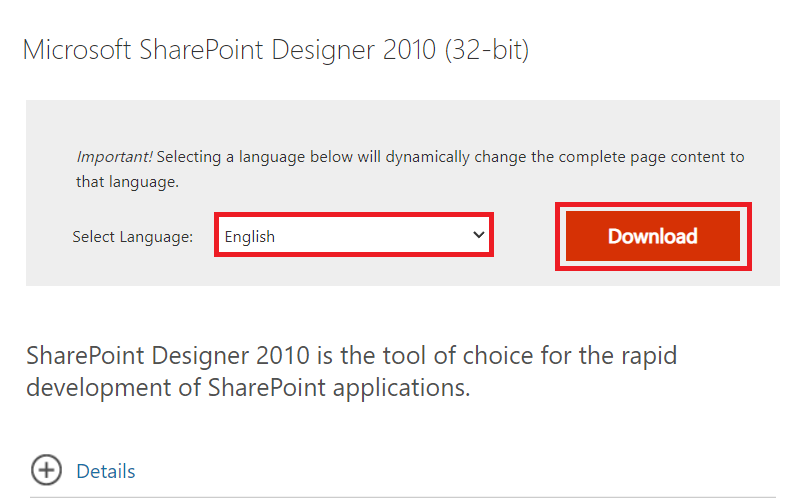Click "development of SharePoint applications" text line

pyautogui.click(x=248, y=388)
